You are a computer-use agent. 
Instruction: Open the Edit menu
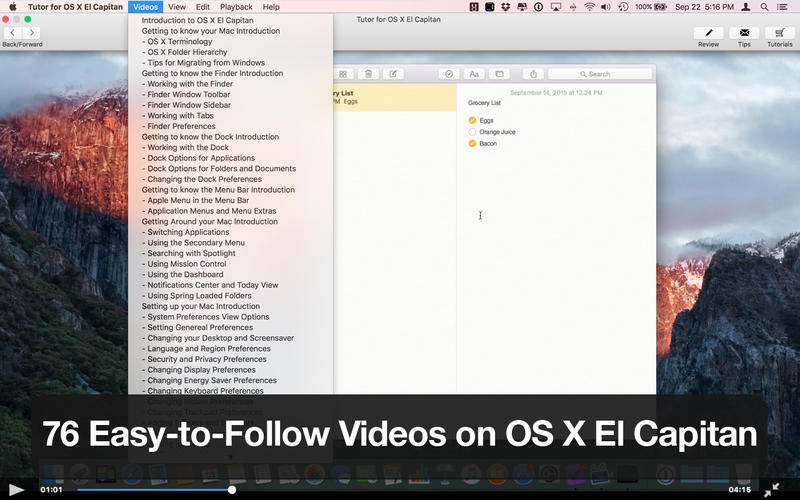[203, 7]
